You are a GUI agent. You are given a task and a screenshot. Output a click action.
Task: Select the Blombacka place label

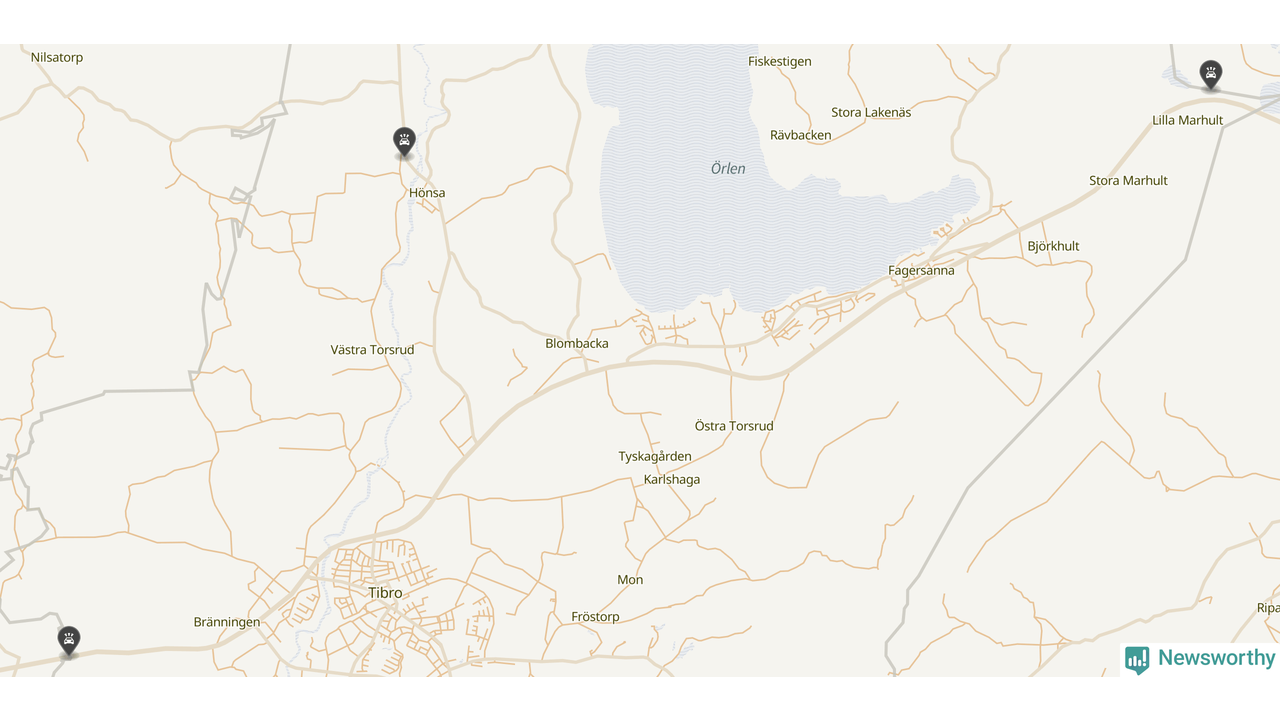(x=577, y=344)
